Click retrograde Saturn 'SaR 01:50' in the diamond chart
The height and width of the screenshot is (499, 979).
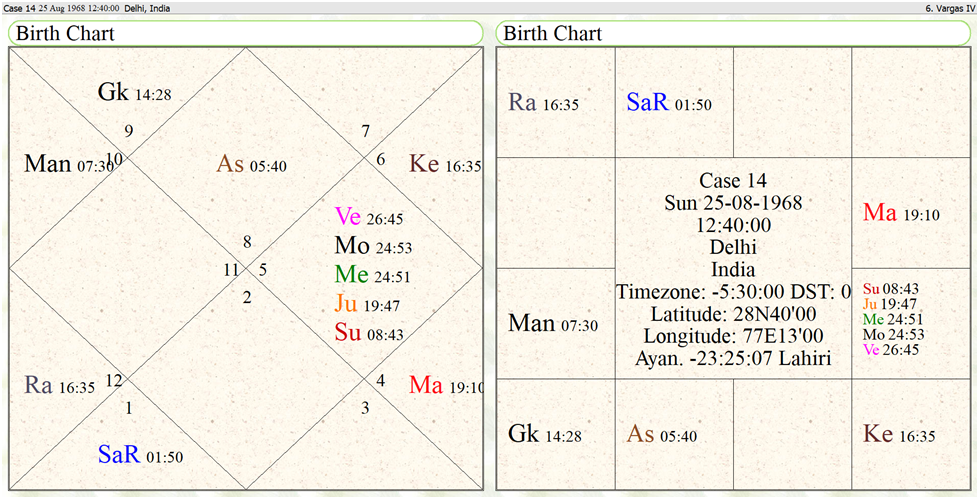tap(140, 455)
